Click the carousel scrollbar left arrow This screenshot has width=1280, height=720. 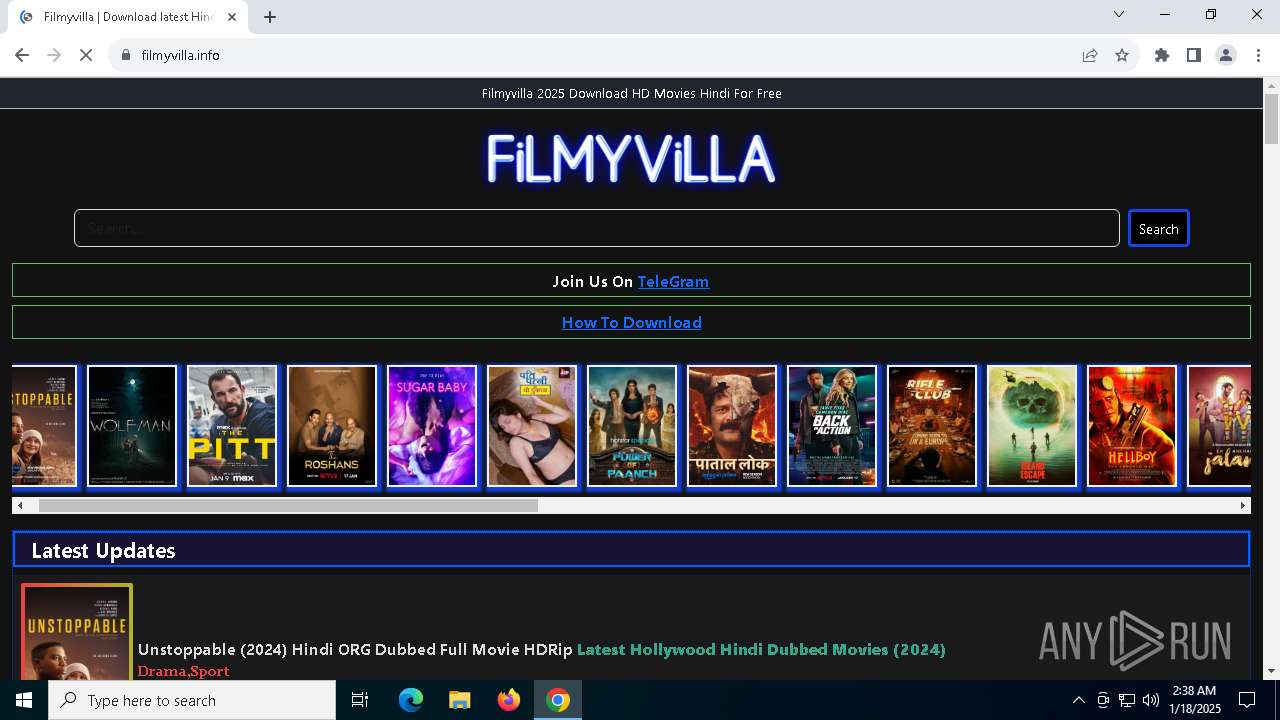(x=20, y=506)
